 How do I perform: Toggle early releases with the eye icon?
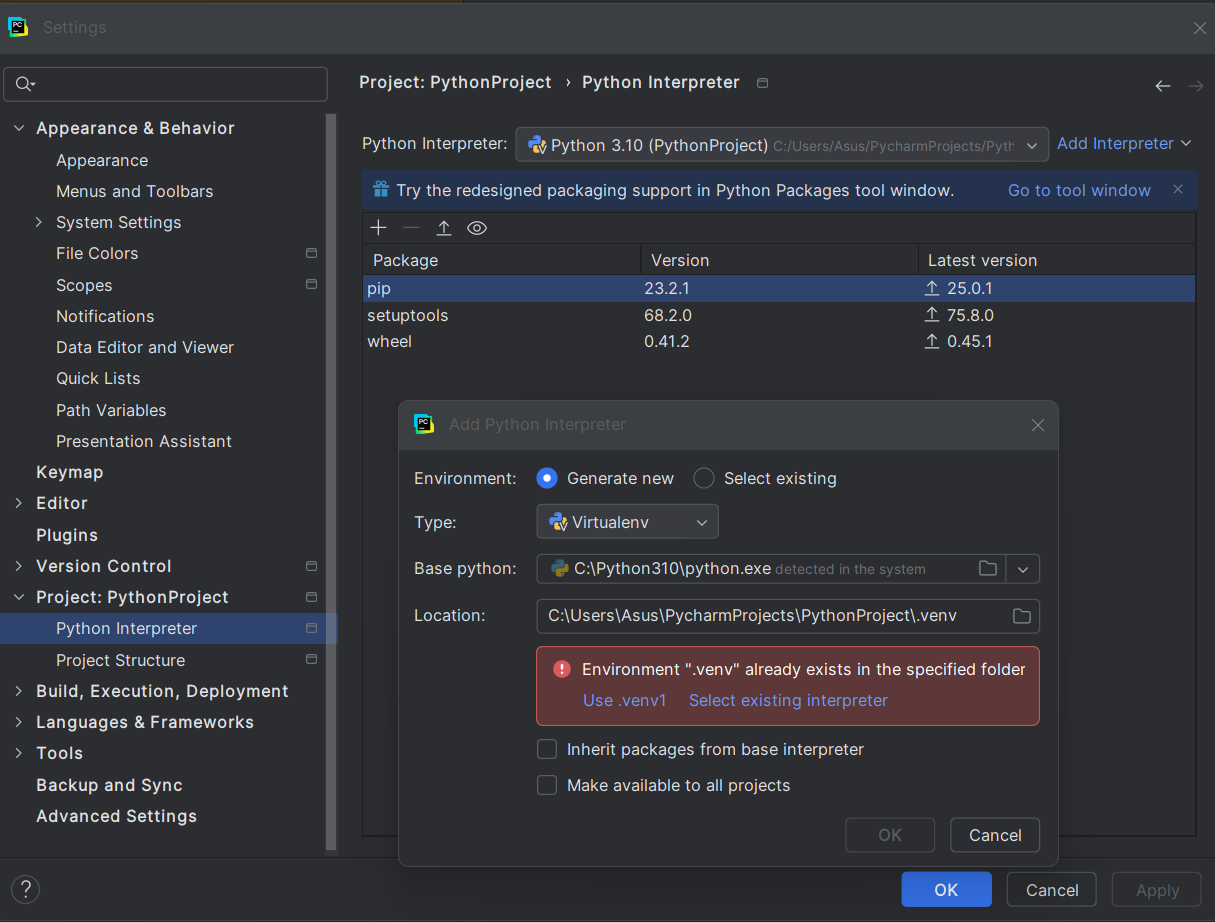coord(477,228)
